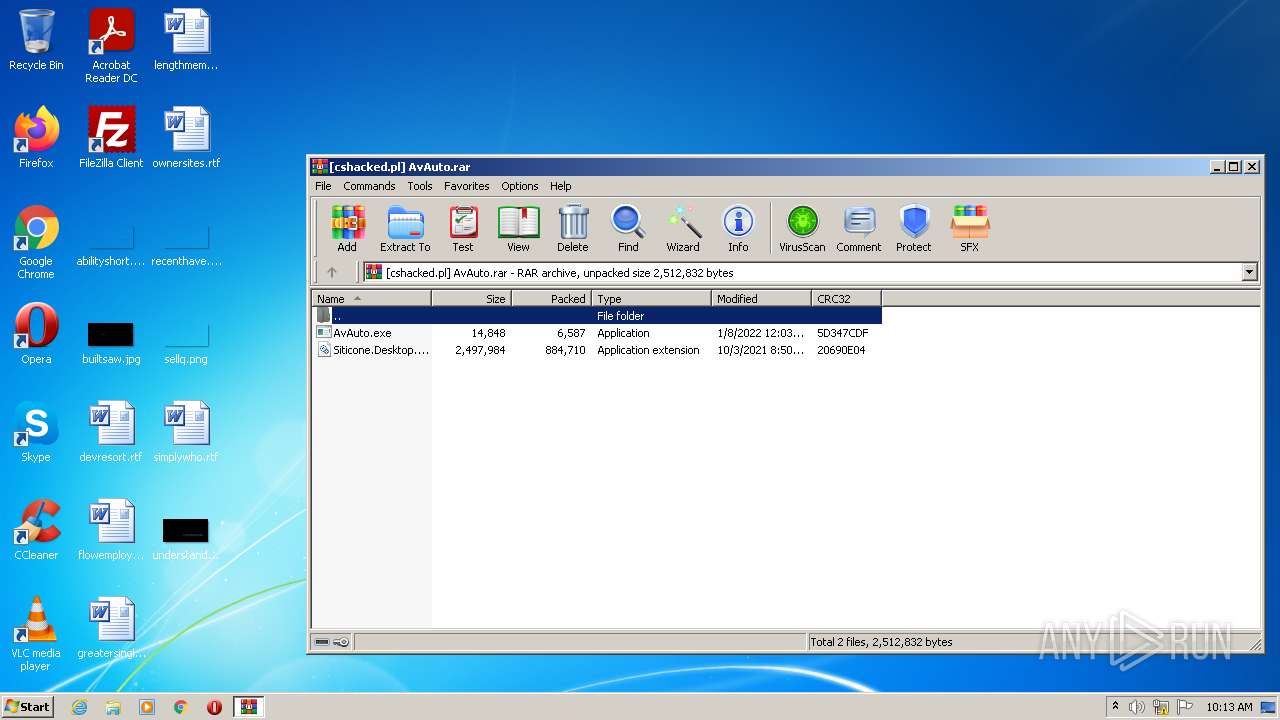Open the Commands menu
The height and width of the screenshot is (720, 1280).
(x=369, y=186)
